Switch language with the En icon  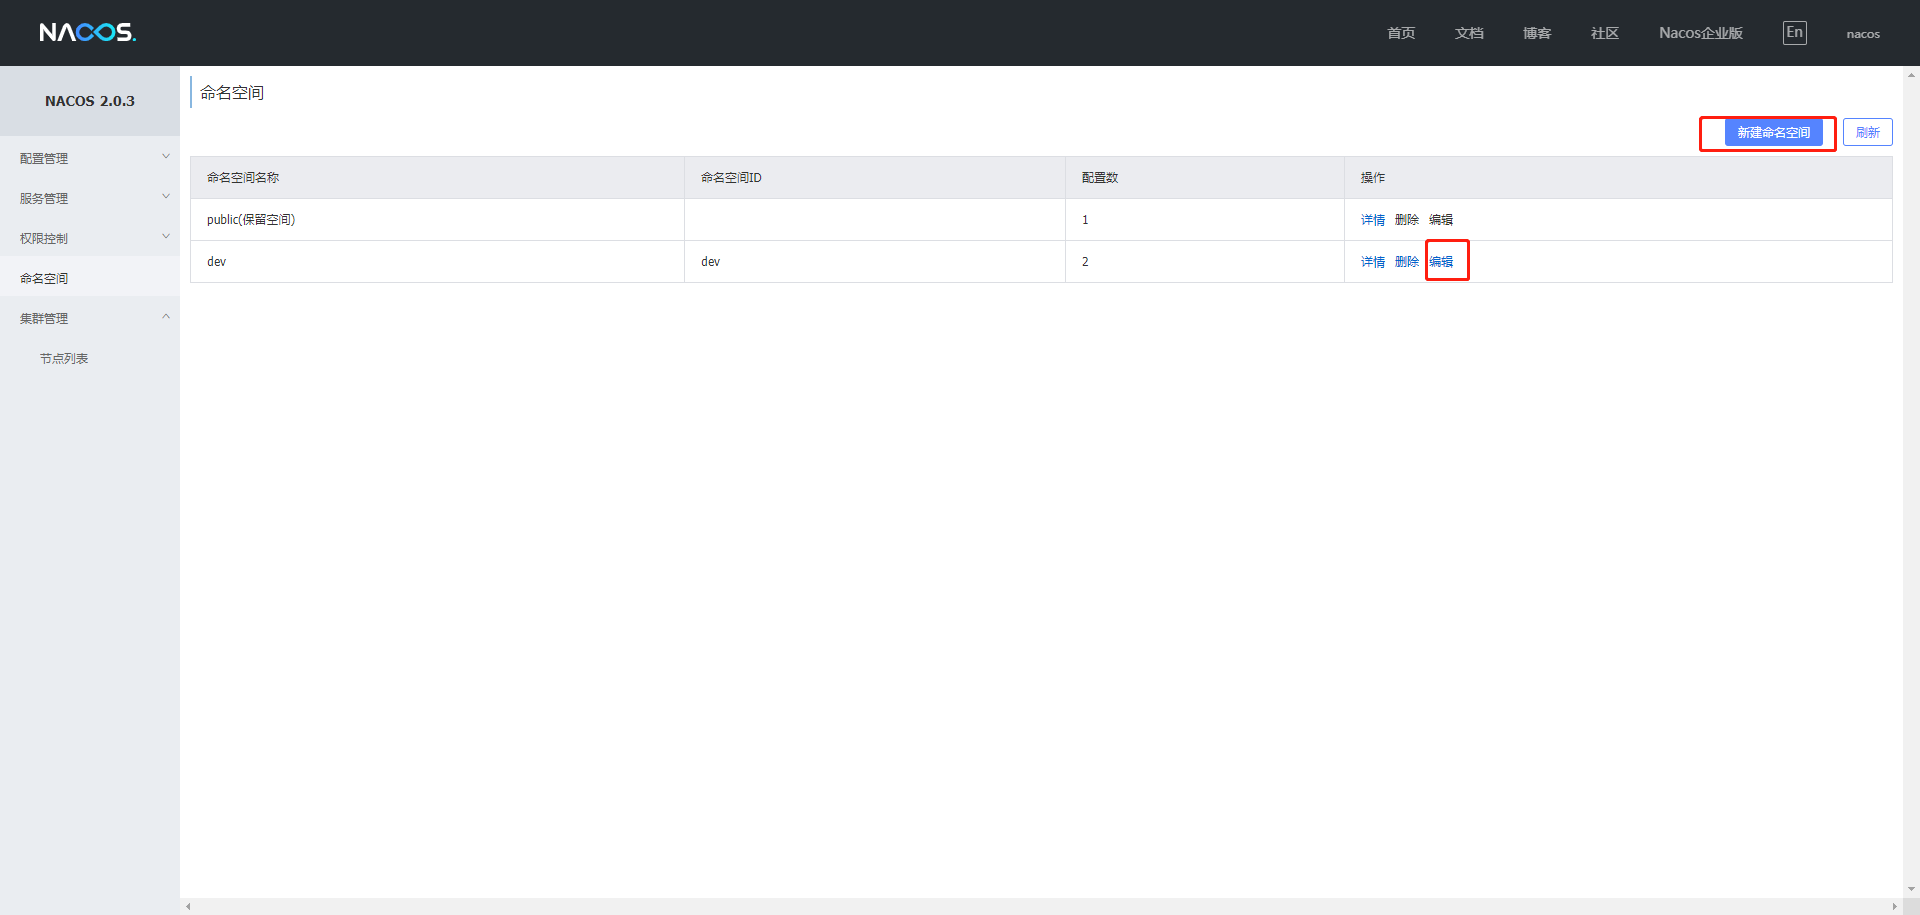click(1794, 33)
